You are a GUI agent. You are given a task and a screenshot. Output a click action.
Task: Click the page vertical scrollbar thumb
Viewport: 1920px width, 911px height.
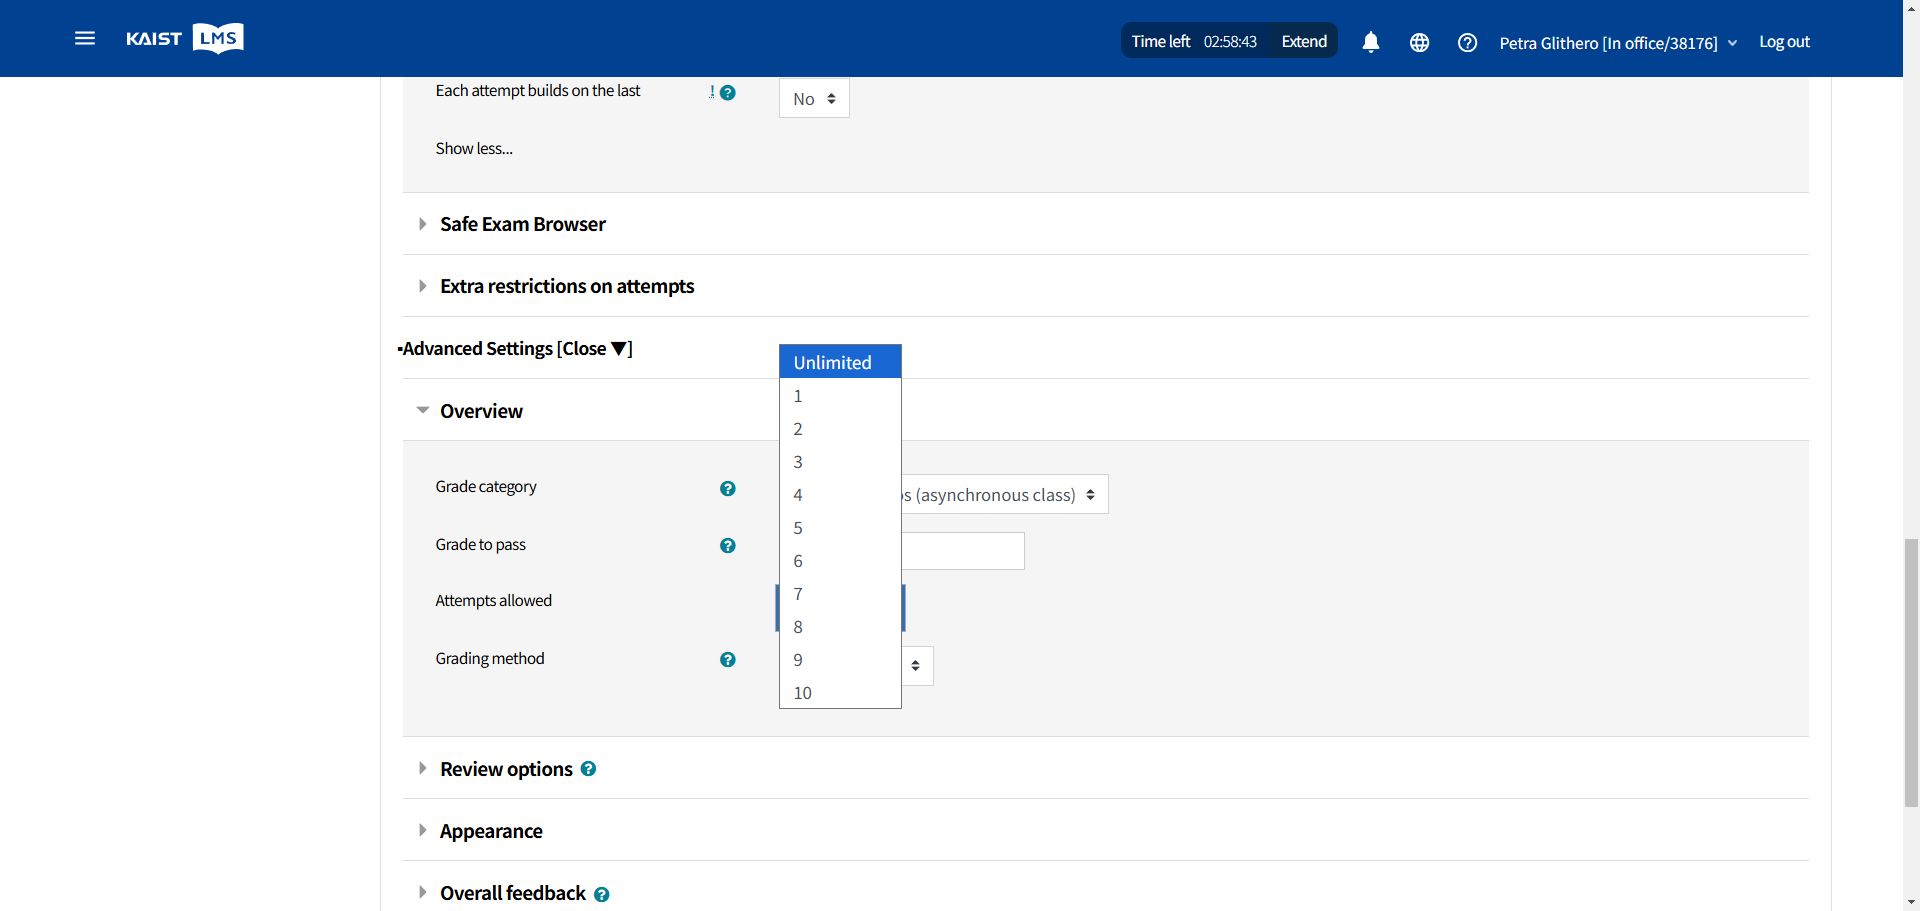pyautogui.click(x=1911, y=672)
